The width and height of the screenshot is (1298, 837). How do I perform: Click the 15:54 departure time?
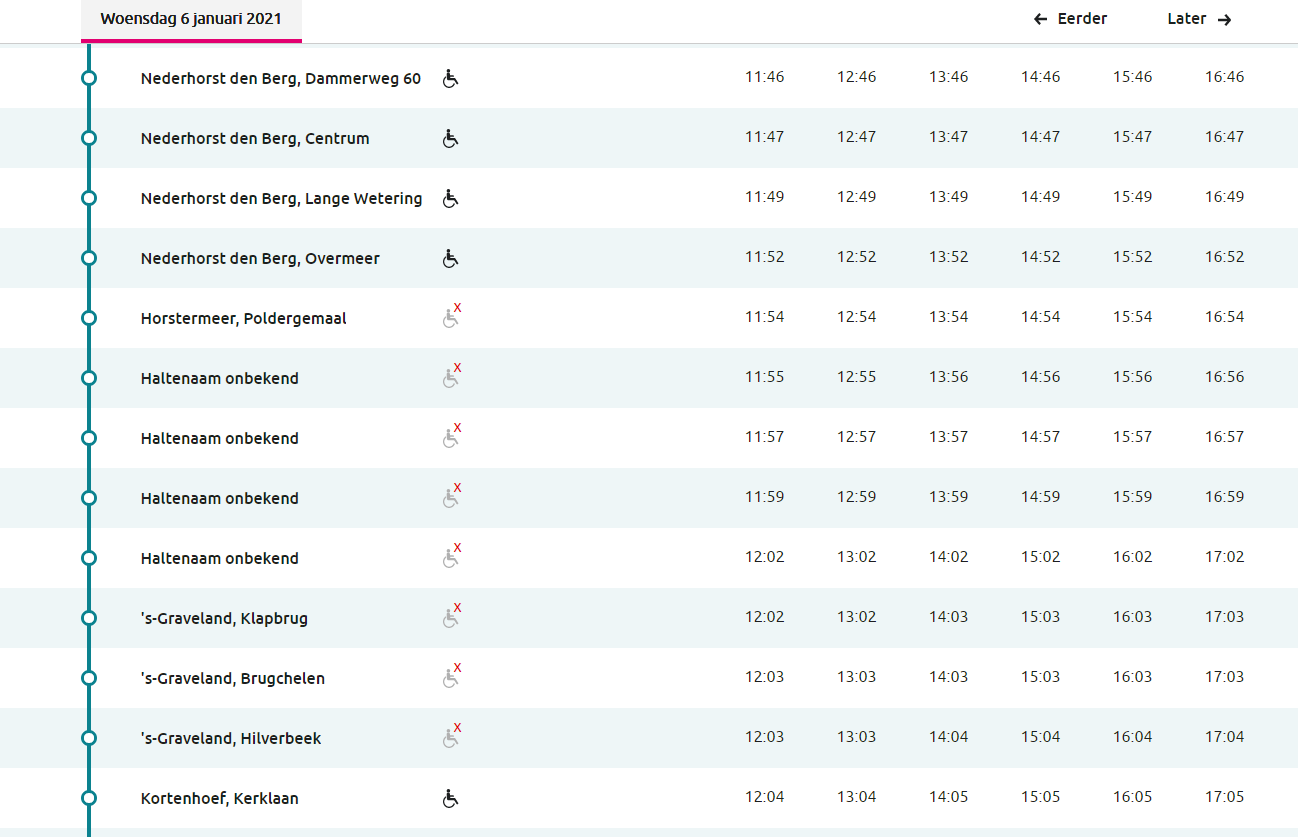pos(1133,316)
